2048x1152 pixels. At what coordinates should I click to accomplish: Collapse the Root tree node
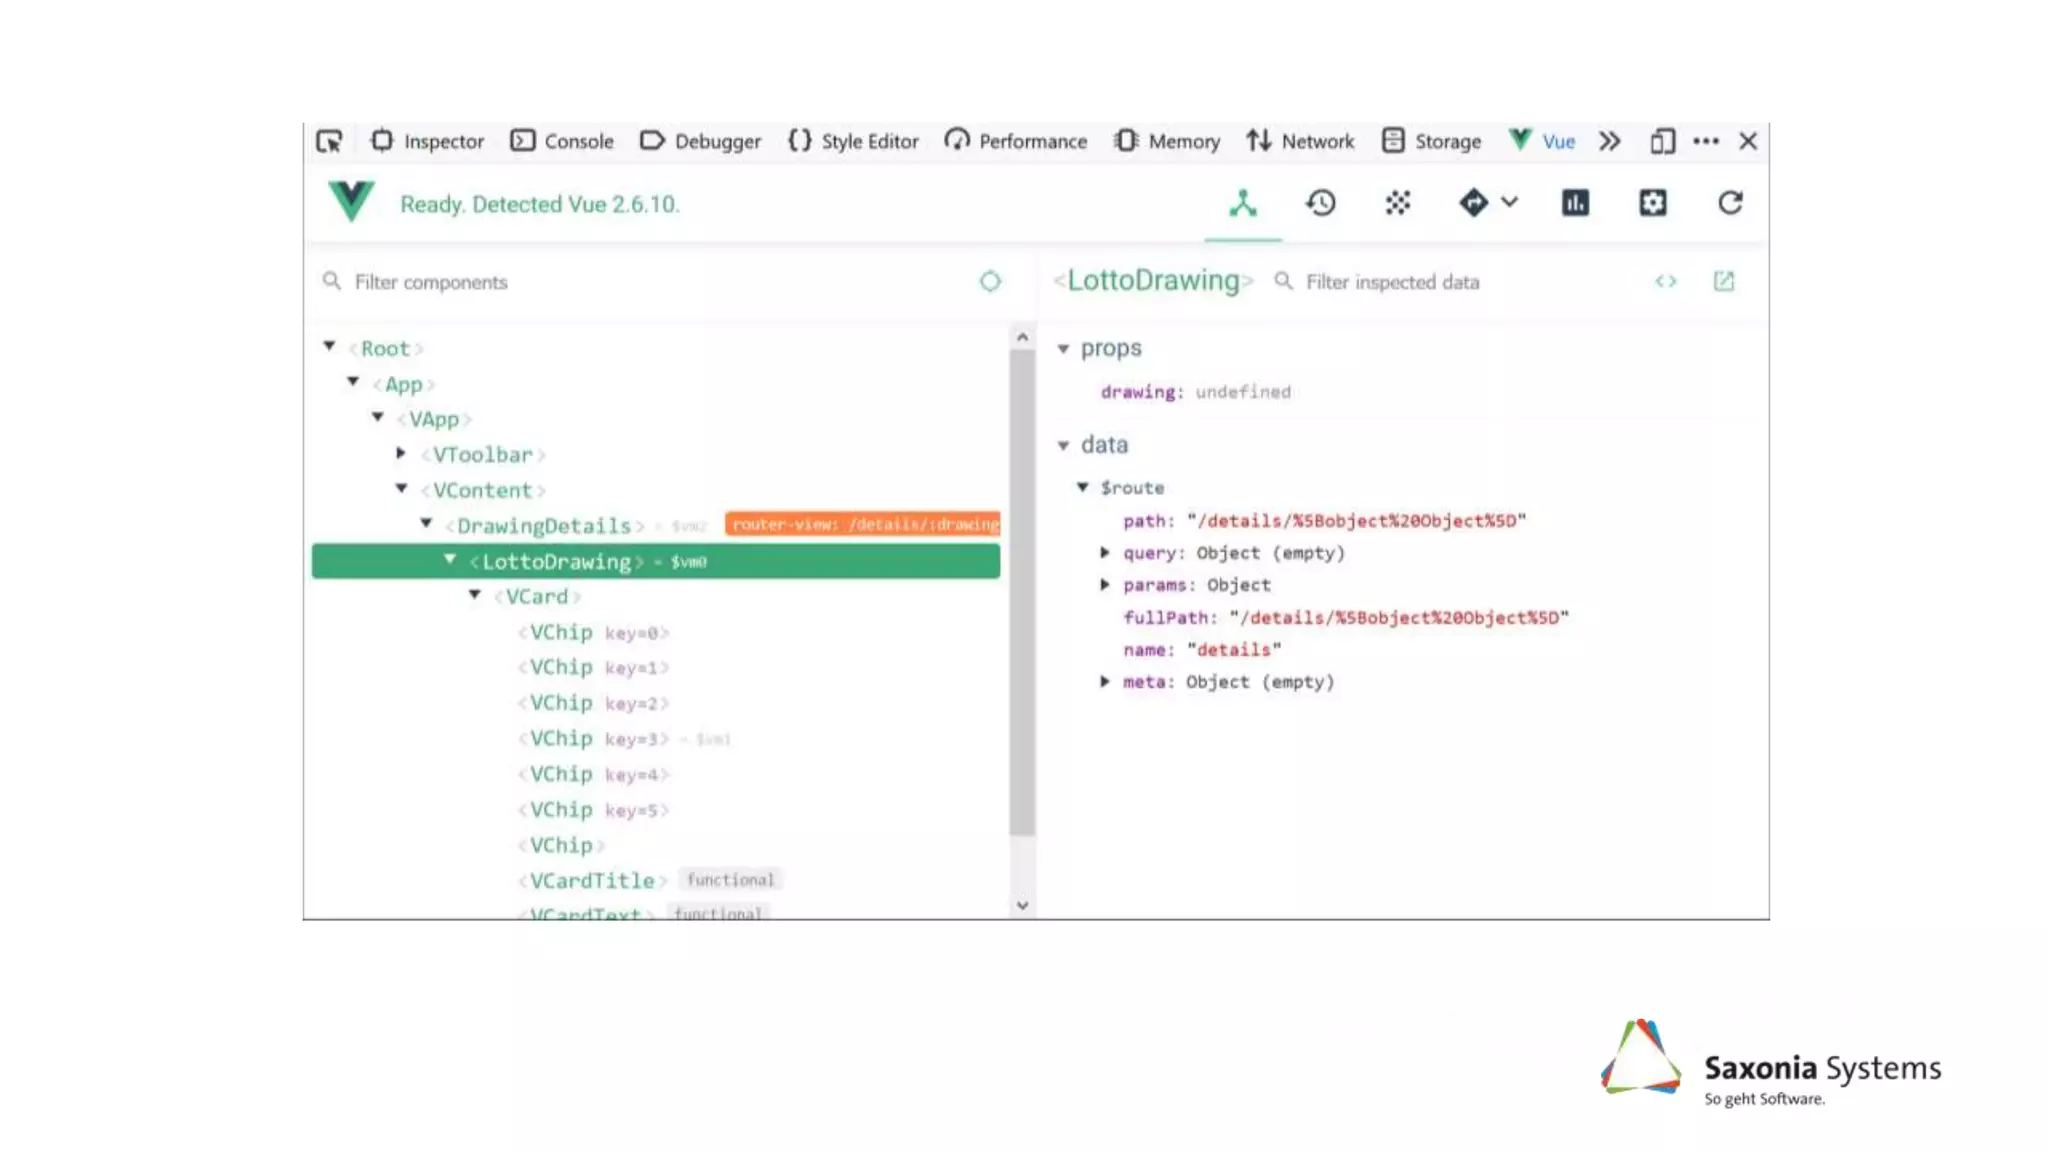[329, 346]
